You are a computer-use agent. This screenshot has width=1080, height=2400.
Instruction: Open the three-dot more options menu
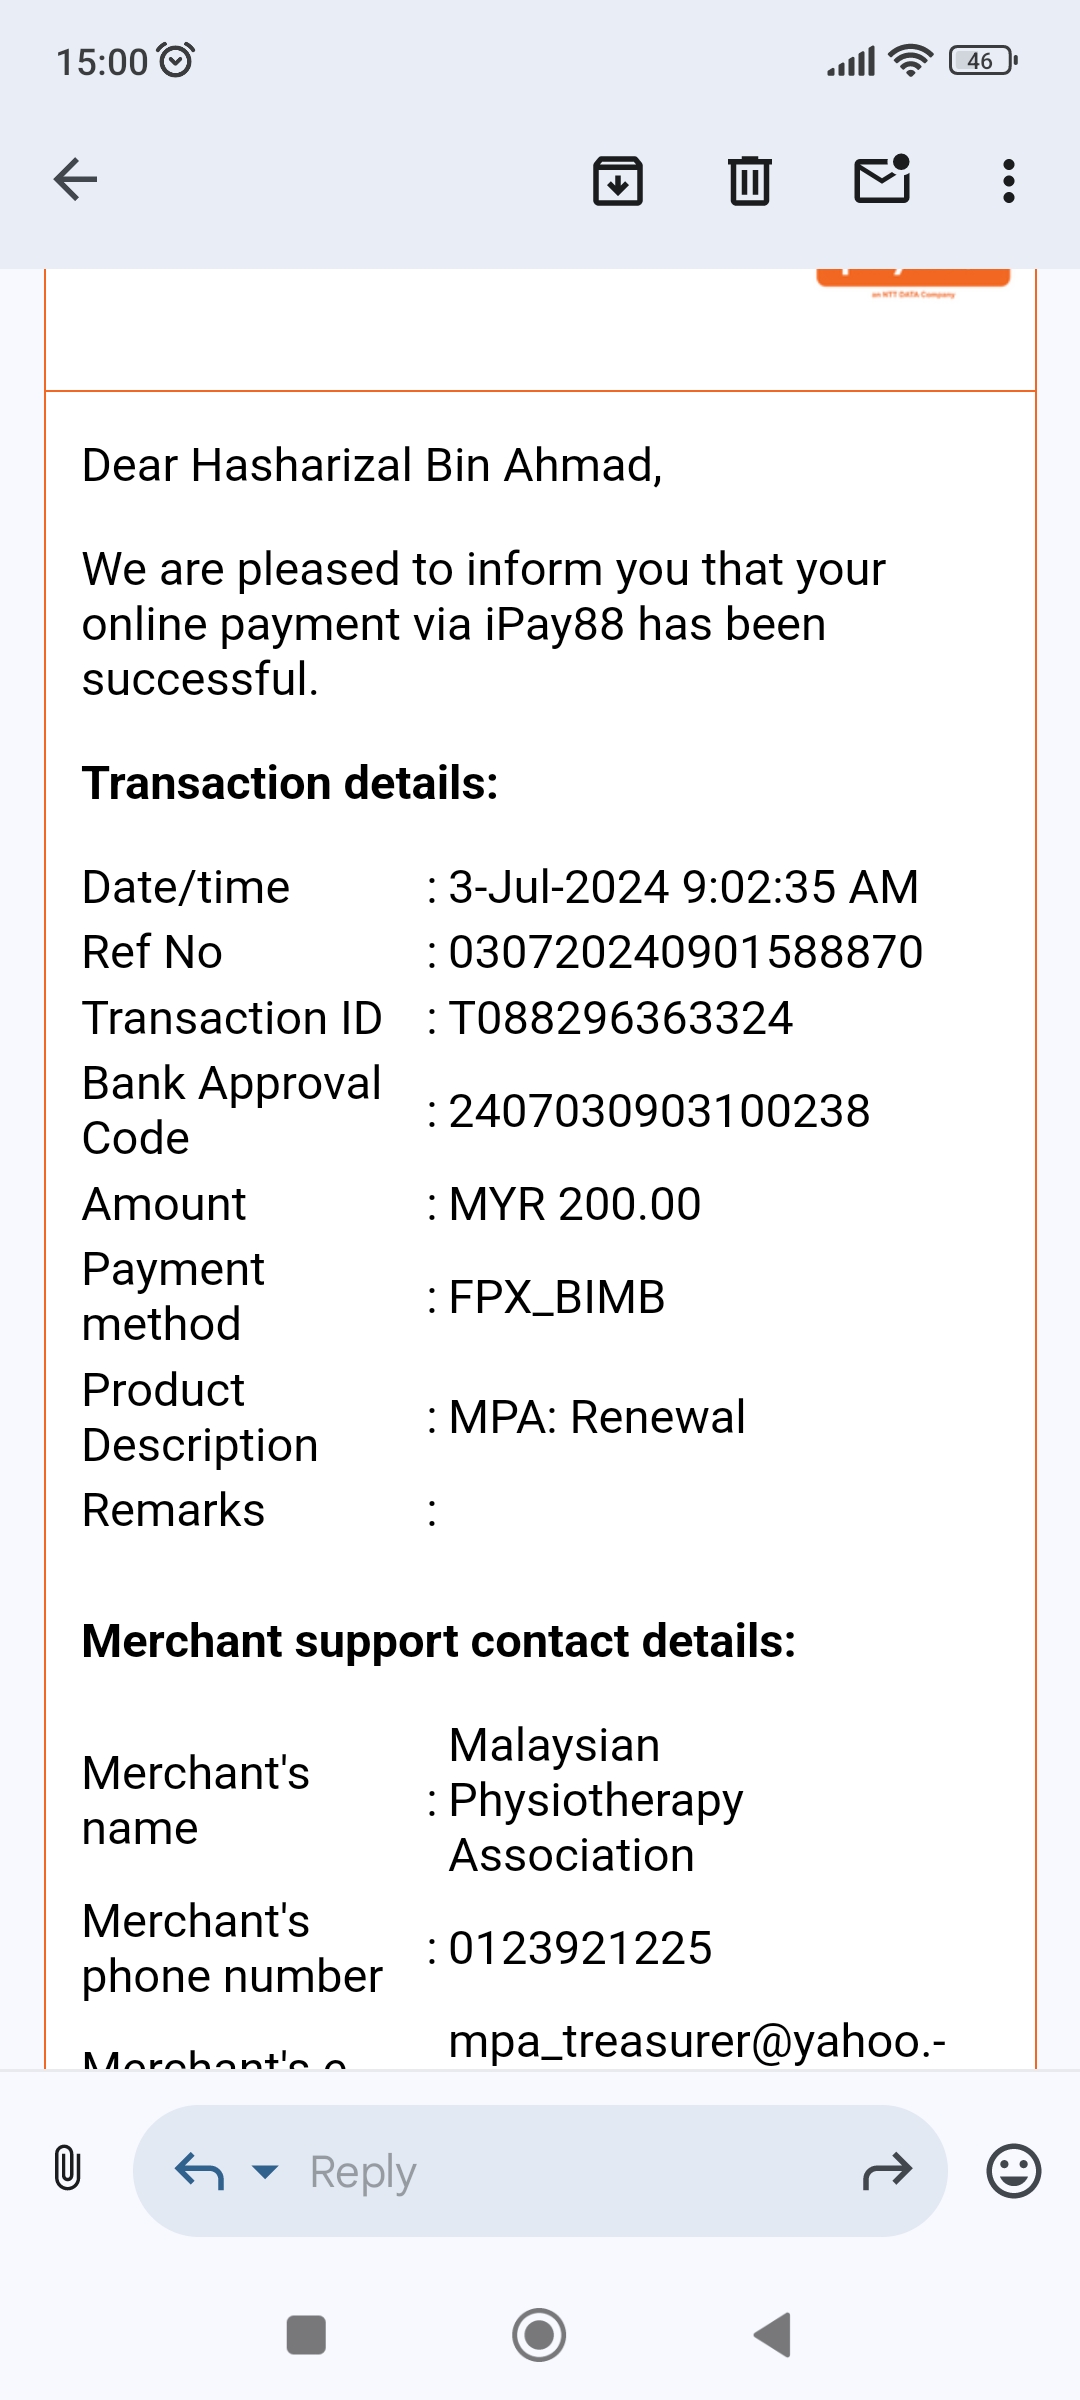[1008, 181]
